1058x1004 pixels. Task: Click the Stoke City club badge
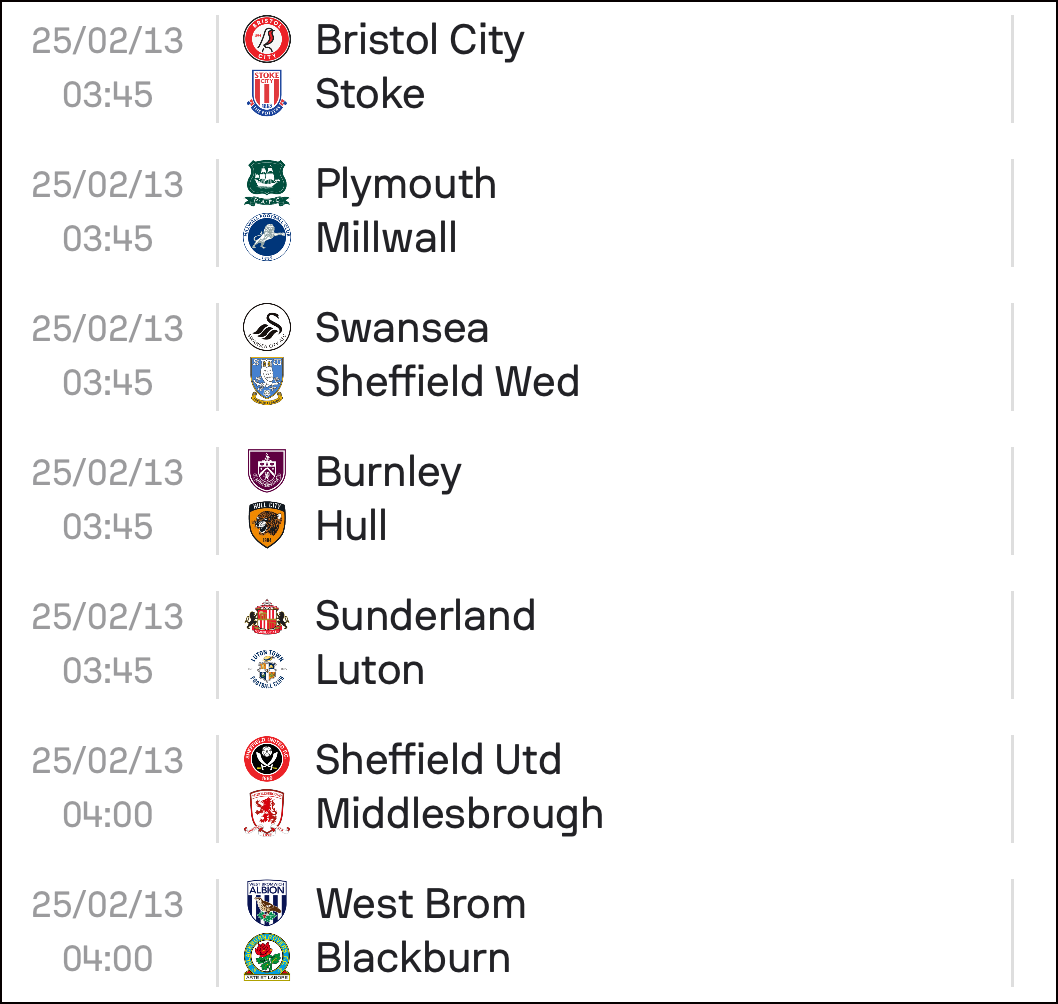point(267,93)
